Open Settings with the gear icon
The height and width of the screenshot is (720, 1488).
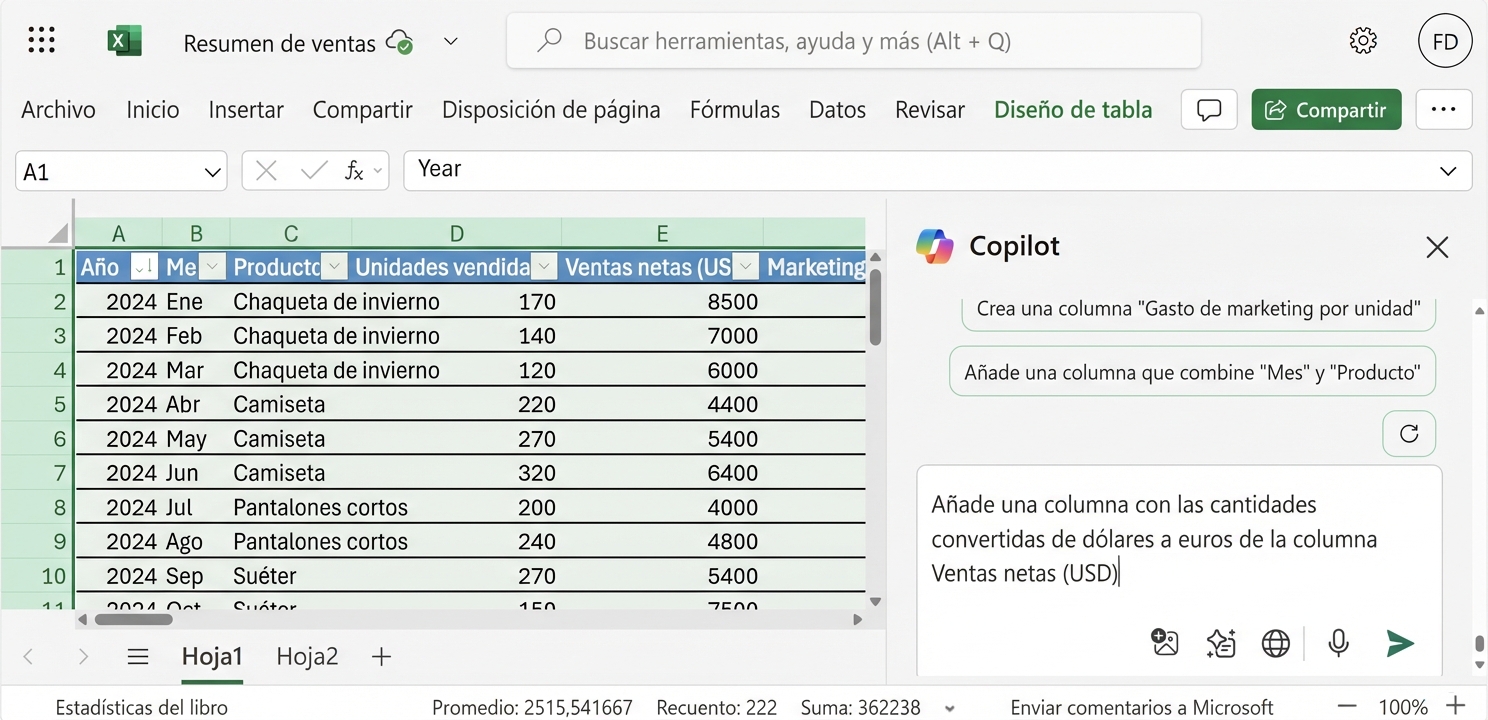tap(1362, 40)
